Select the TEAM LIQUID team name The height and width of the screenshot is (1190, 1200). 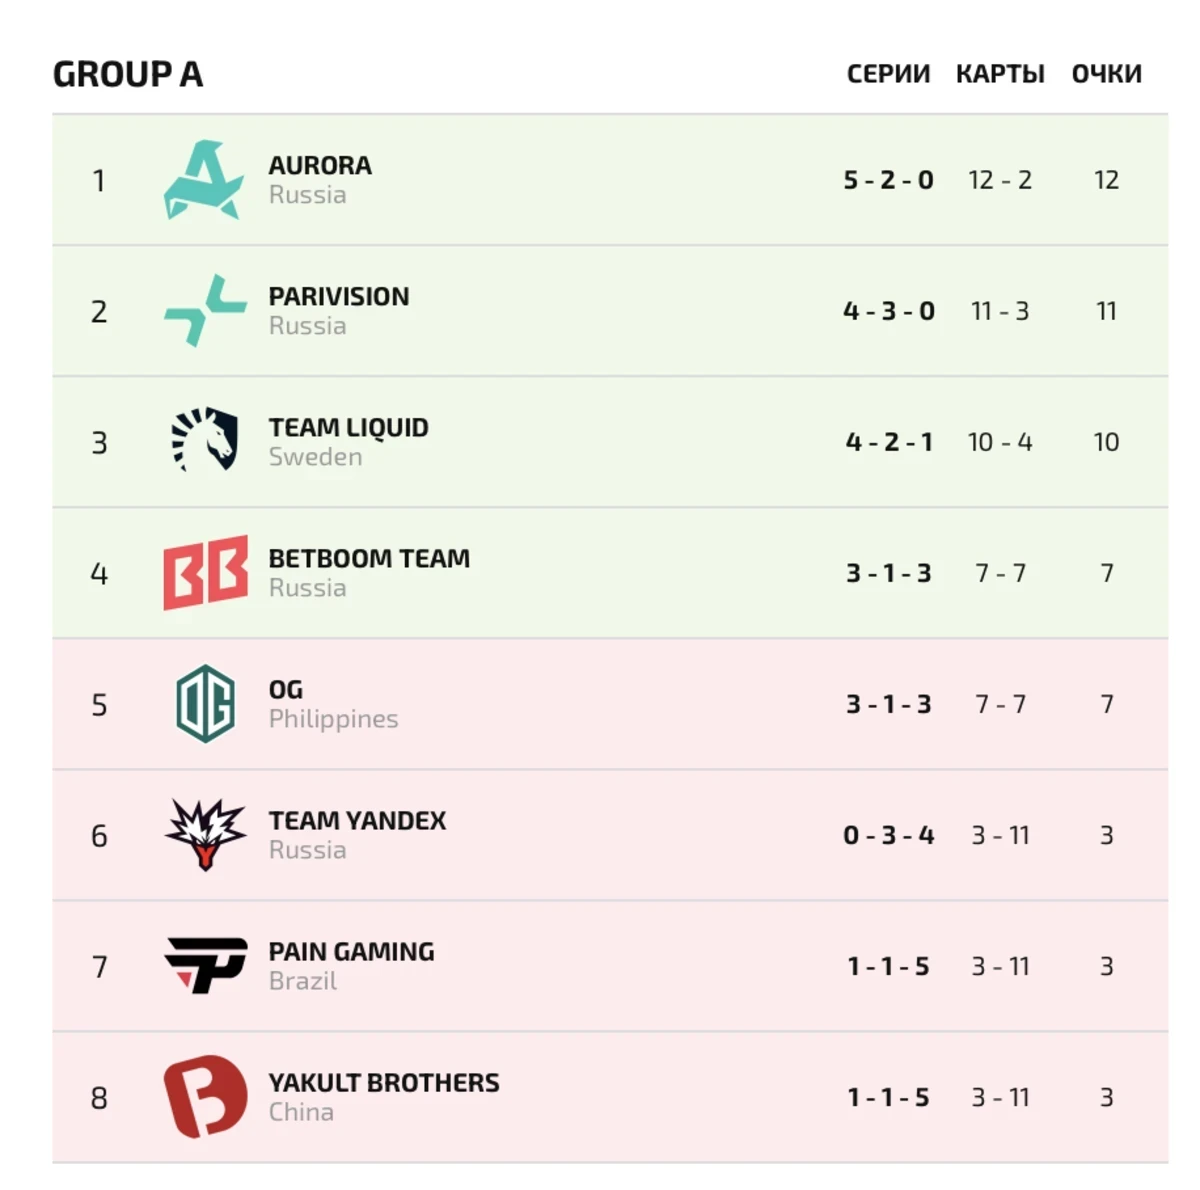[348, 427]
